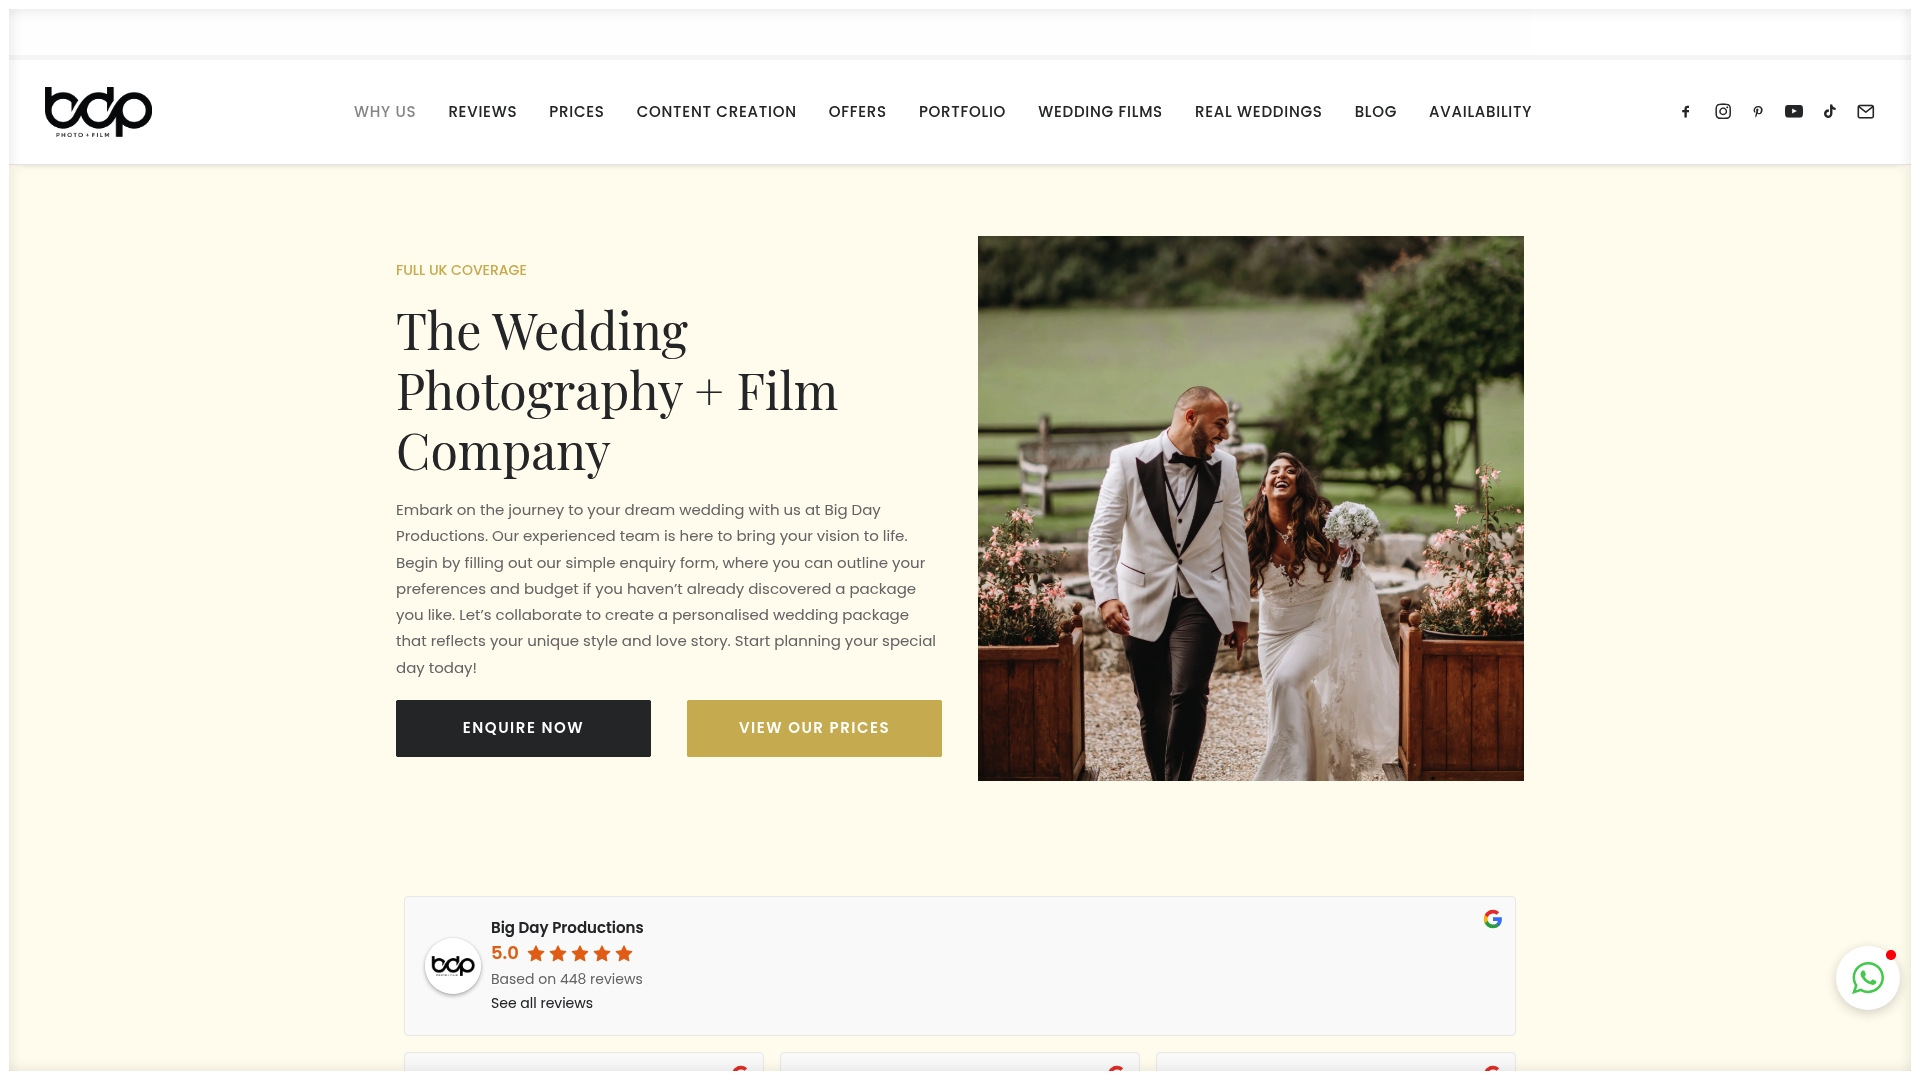The image size is (1920, 1080).
Task: Open the PORTFOLIO menu item
Action: point(961,111)
